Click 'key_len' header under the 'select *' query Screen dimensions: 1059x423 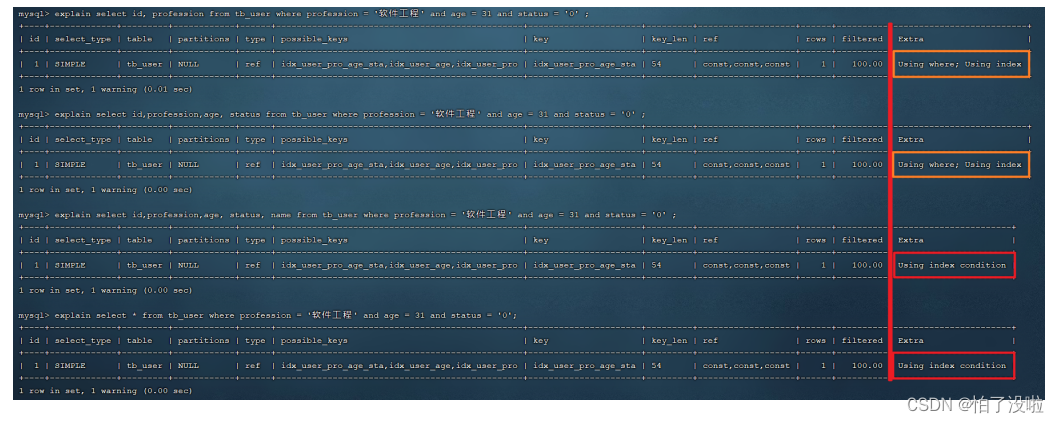point(669,341)
